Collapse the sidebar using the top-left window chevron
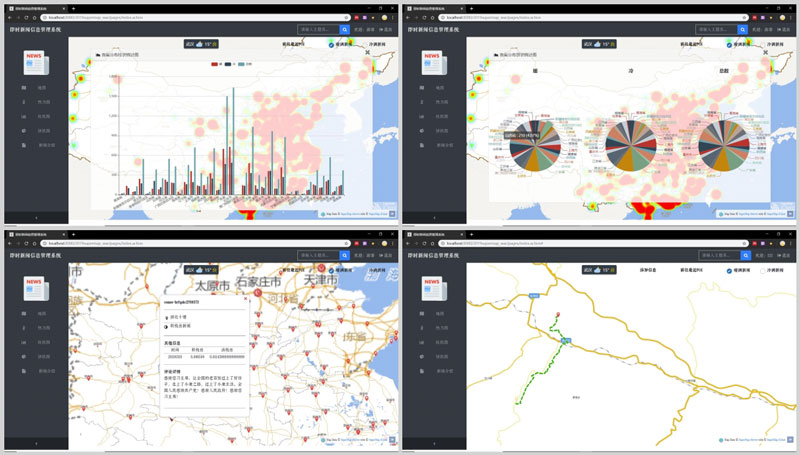Viewport: 800px width, 455px height. [36, 216]
